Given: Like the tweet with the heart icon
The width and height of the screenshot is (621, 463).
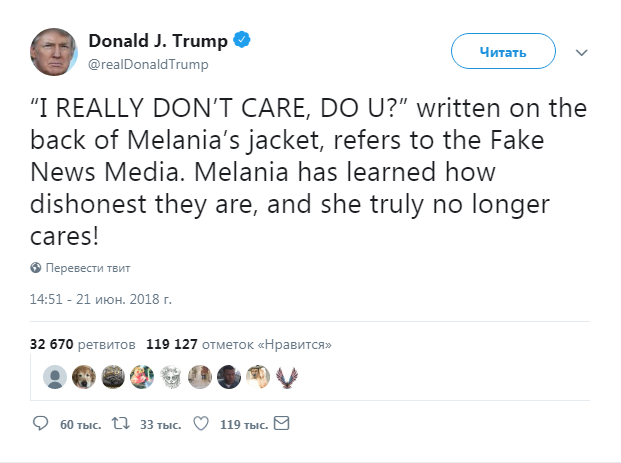Looking at the screenshot, I should pos(200,424).
